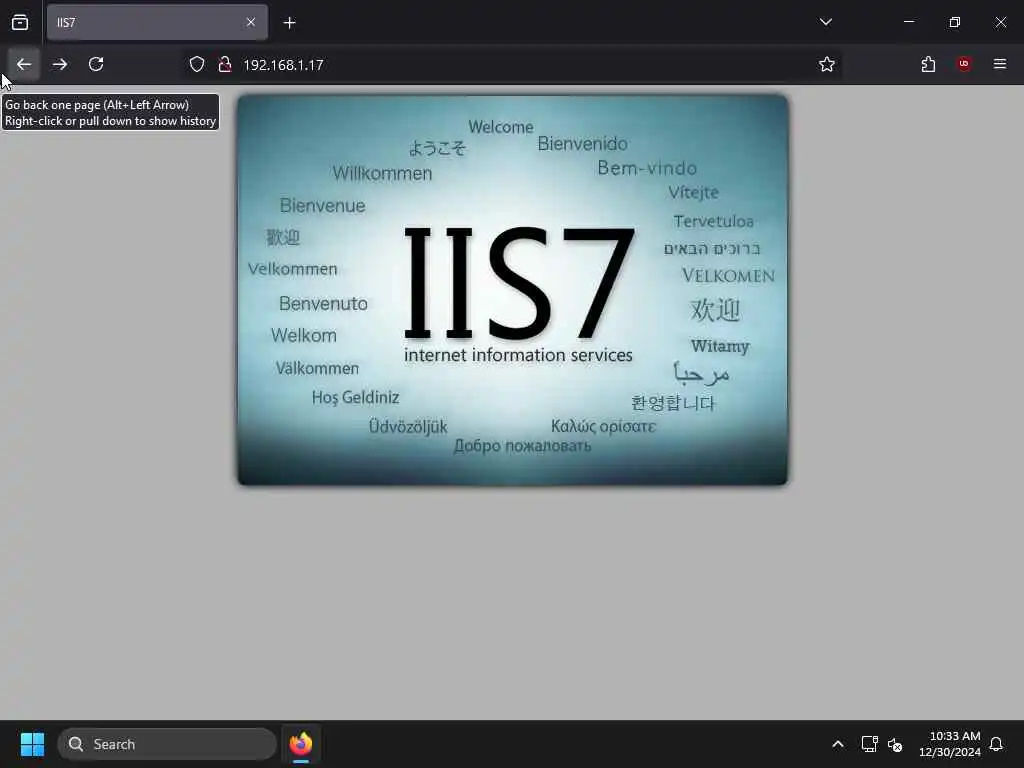Show hidden system tray icons
The width and height of the screenshot is (1024, 768).
838,744
